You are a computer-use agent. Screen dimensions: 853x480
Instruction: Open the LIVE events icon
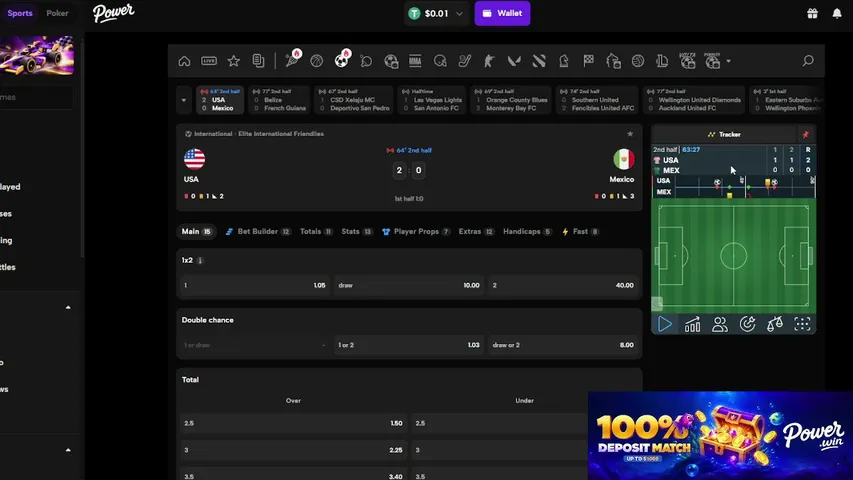pos(209,61)
